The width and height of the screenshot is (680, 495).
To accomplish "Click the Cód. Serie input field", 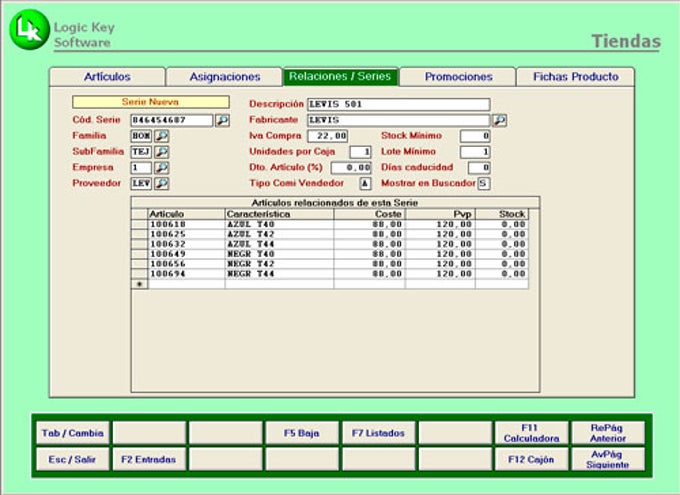I will click(x=172, y=120).
